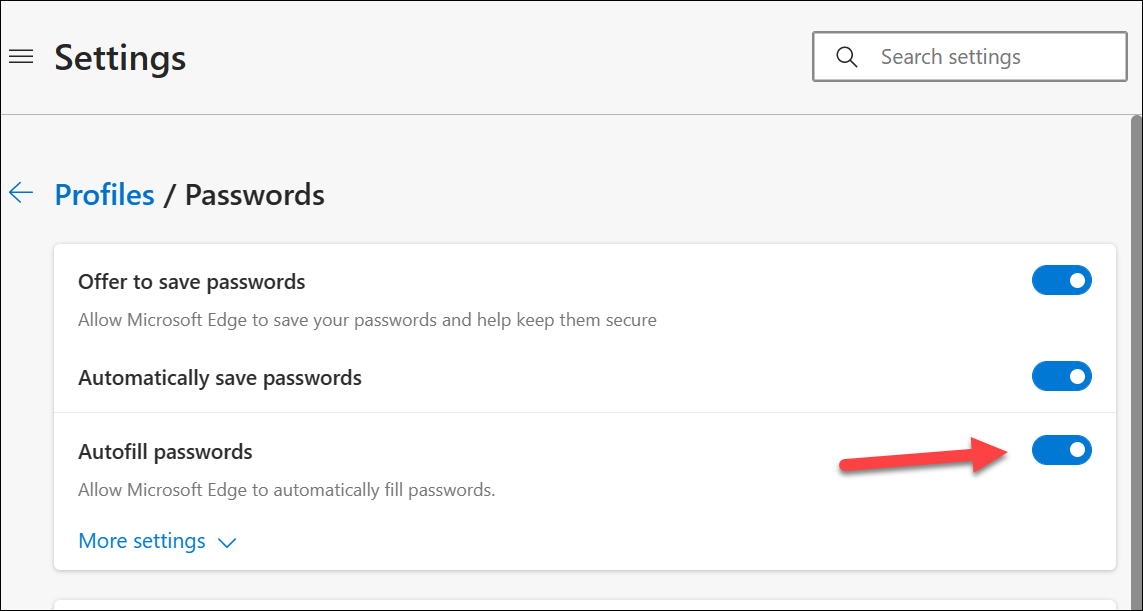Screen dimensions: 1143x611
Task: Click the Passwords breadcrumb title
Action: [x=255, y=194]
